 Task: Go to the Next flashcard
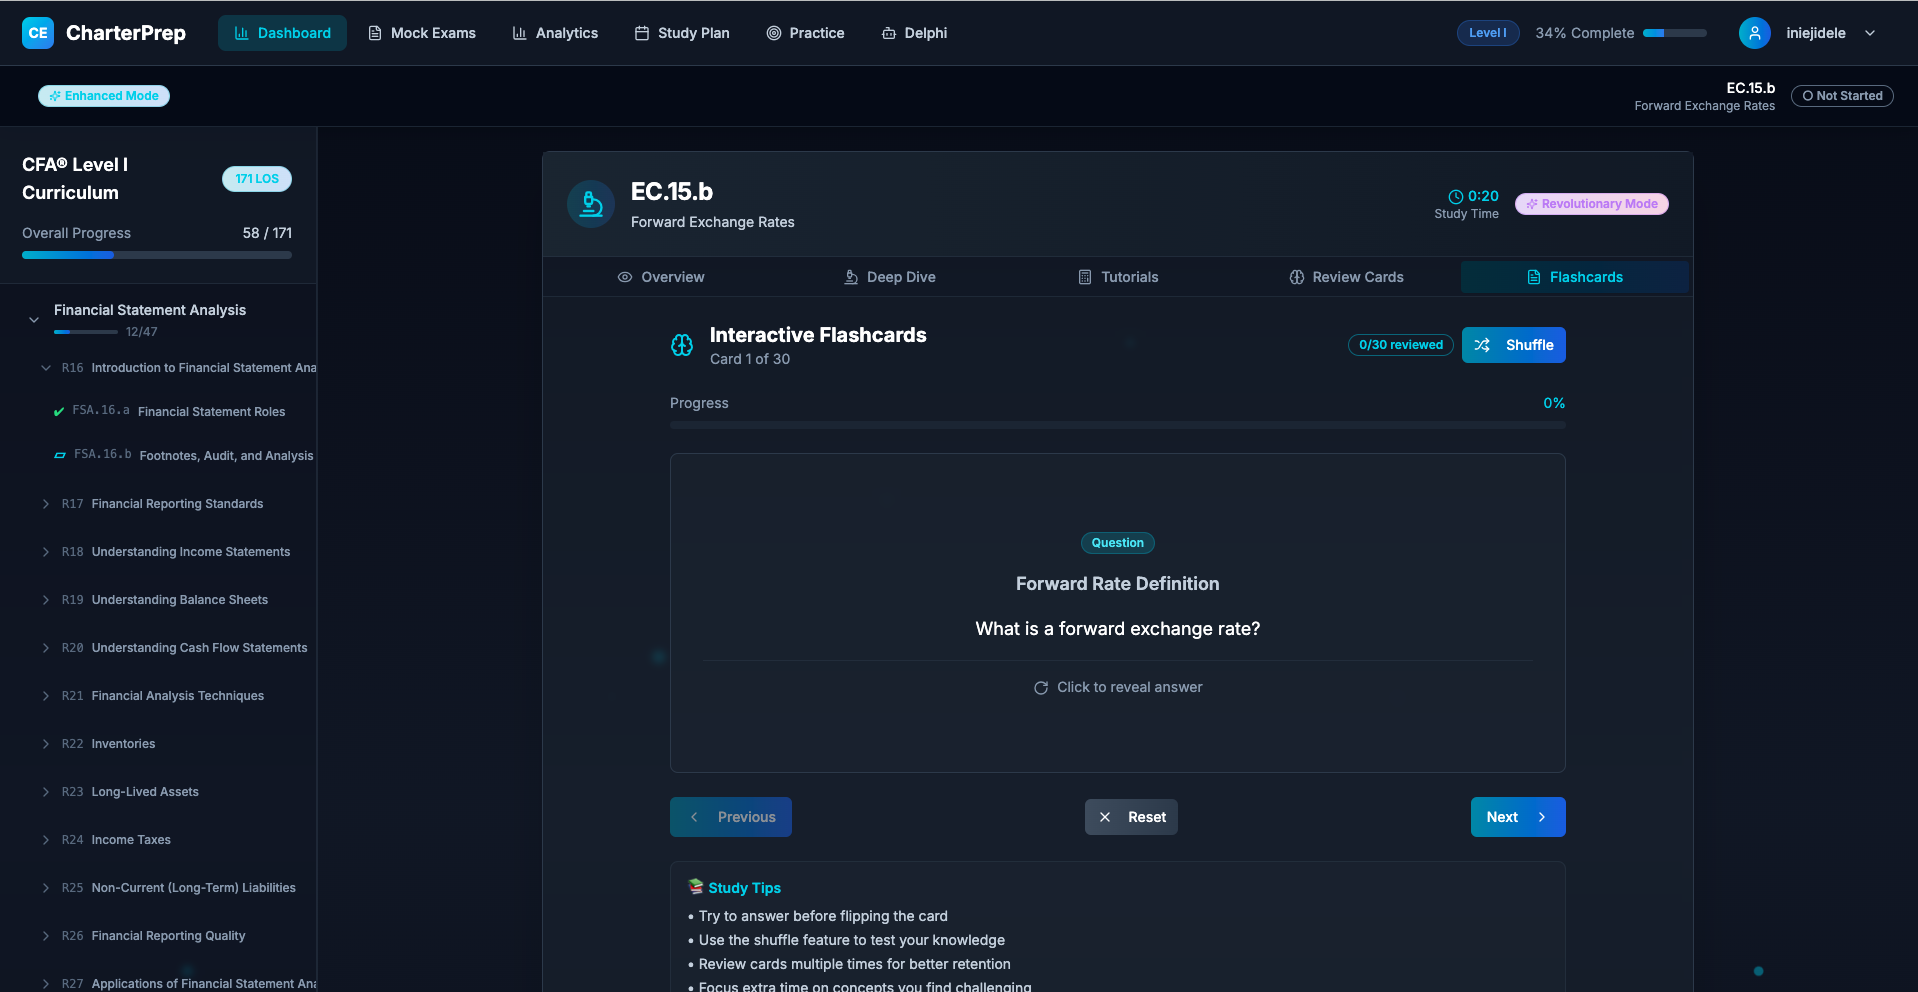point(1518,817)
